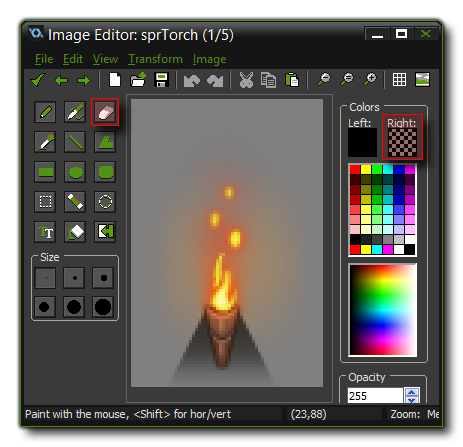
Task: Click the Opacity value field
Action: [375, 396]
